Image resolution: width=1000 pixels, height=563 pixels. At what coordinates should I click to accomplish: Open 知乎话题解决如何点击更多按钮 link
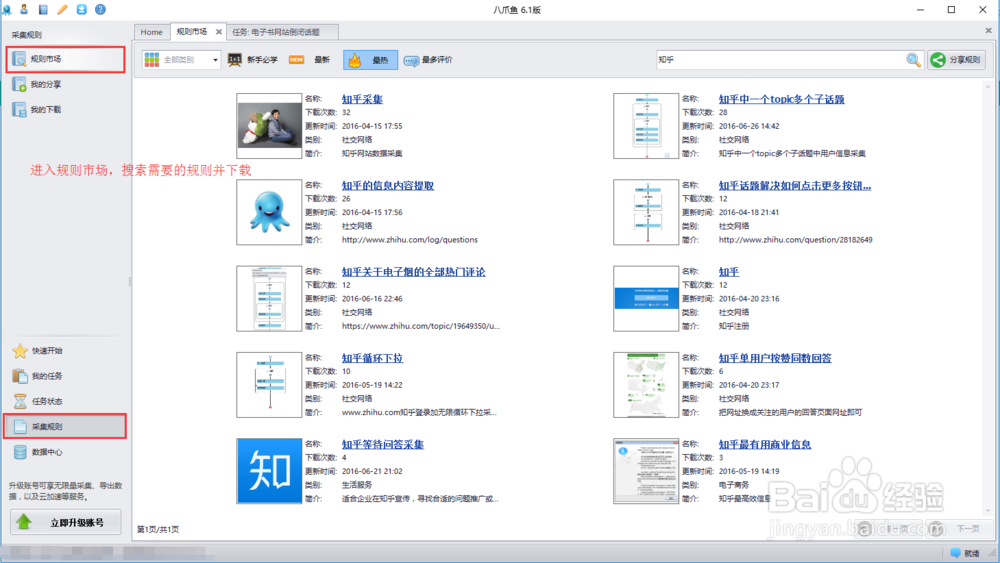795,186
